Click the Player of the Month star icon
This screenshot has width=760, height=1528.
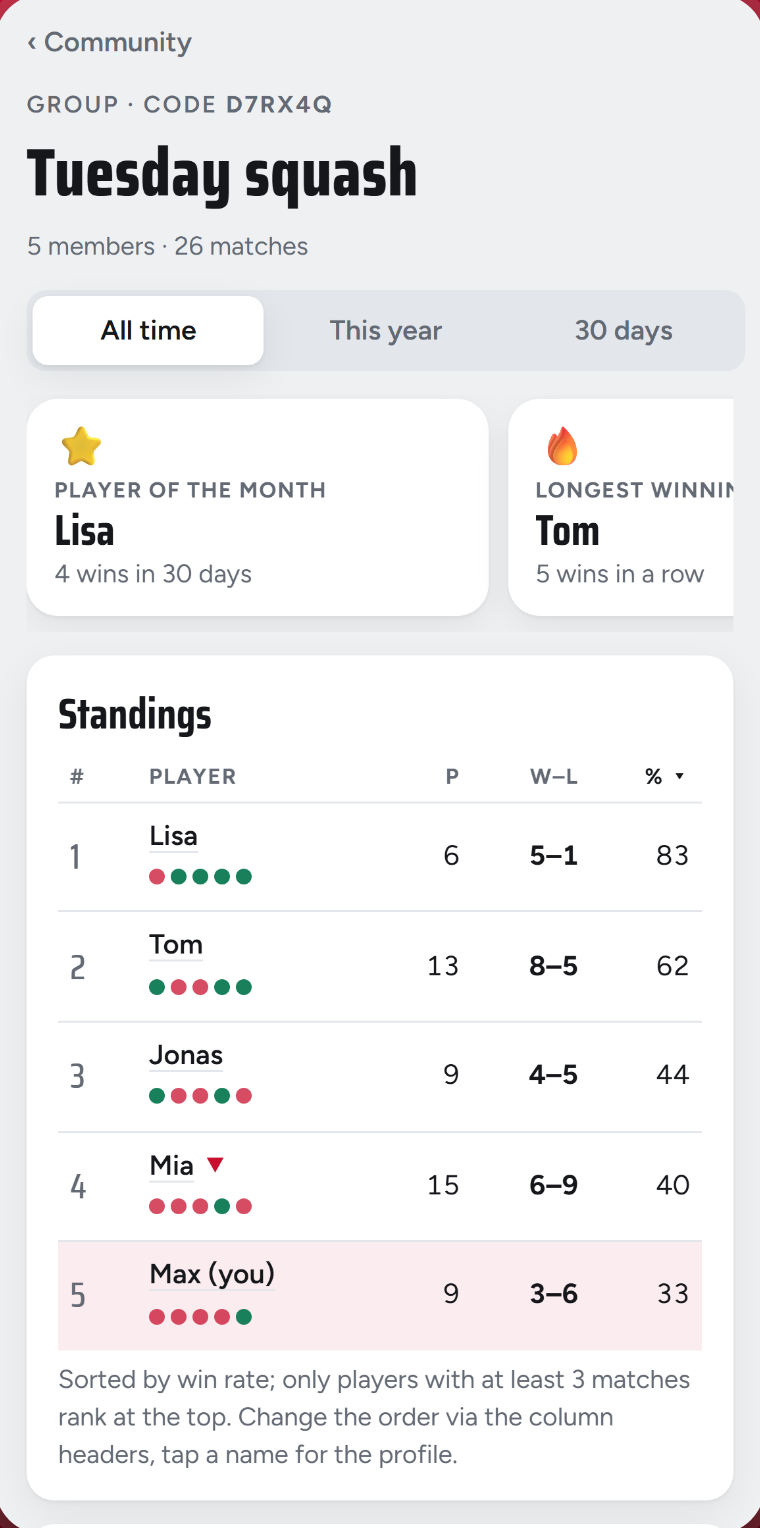[x=81, y=446]
